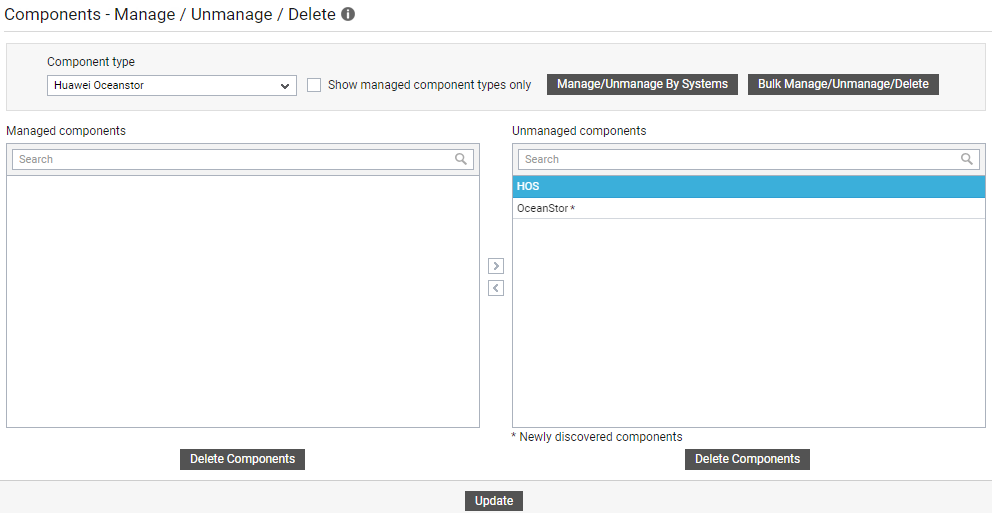992x513 pixels.
Task: Click the left arrow between component lists
Action: [x=496, y=288]
